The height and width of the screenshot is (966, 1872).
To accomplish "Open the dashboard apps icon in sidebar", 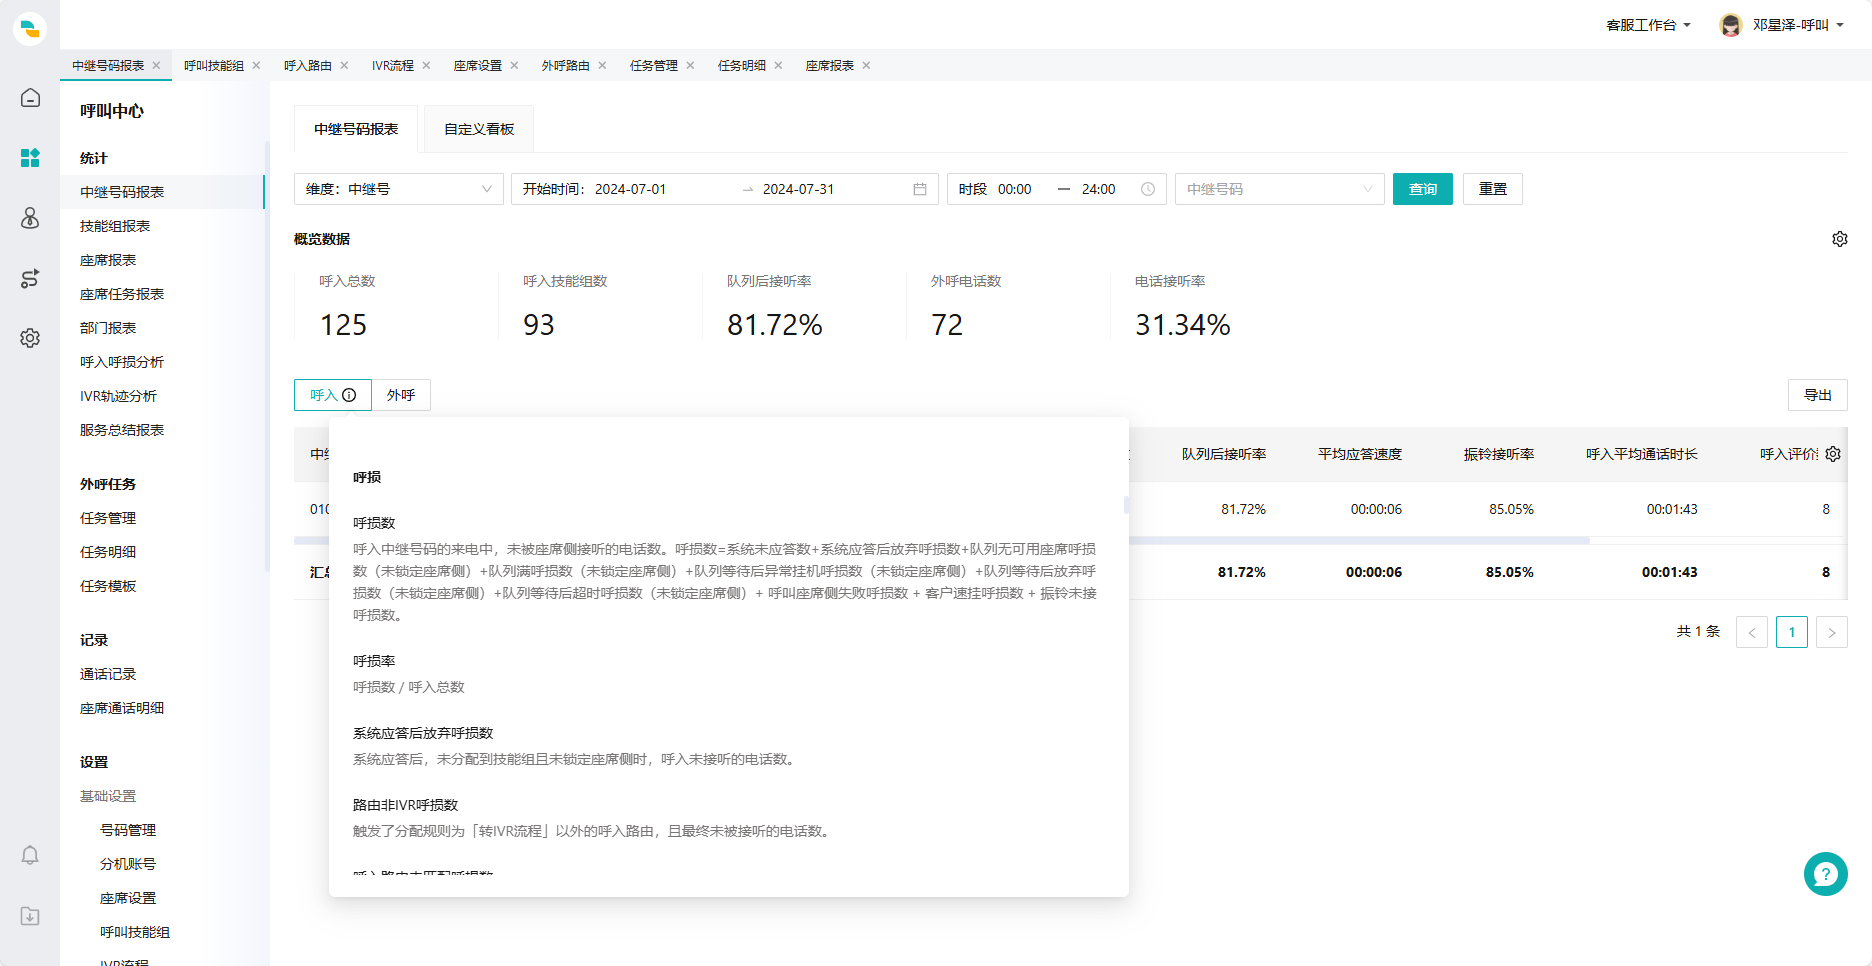I will (x=30, y=158).
